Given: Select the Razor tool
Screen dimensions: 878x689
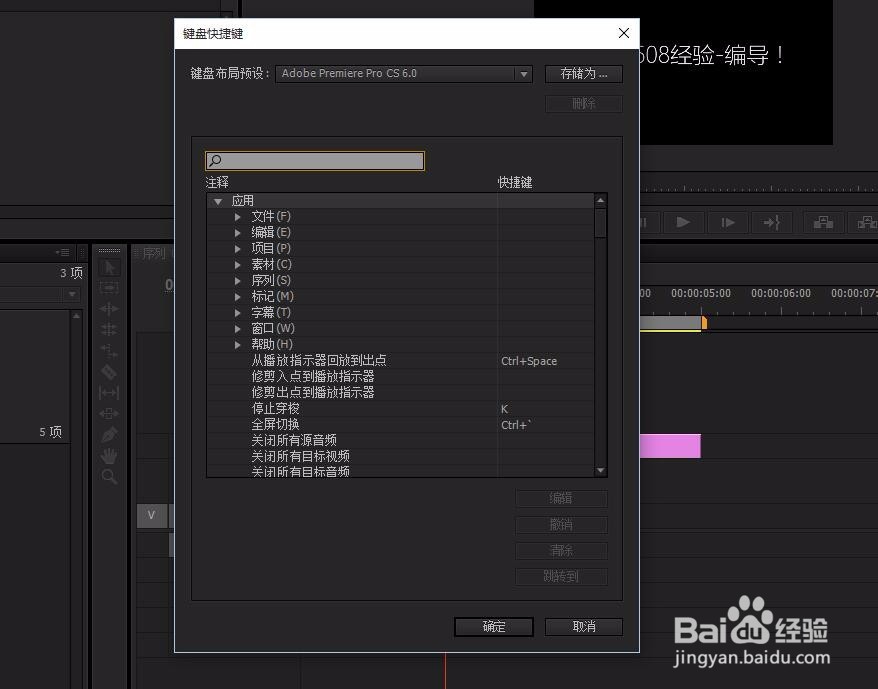Looking at the screenshot, I should tap(109, 372).
